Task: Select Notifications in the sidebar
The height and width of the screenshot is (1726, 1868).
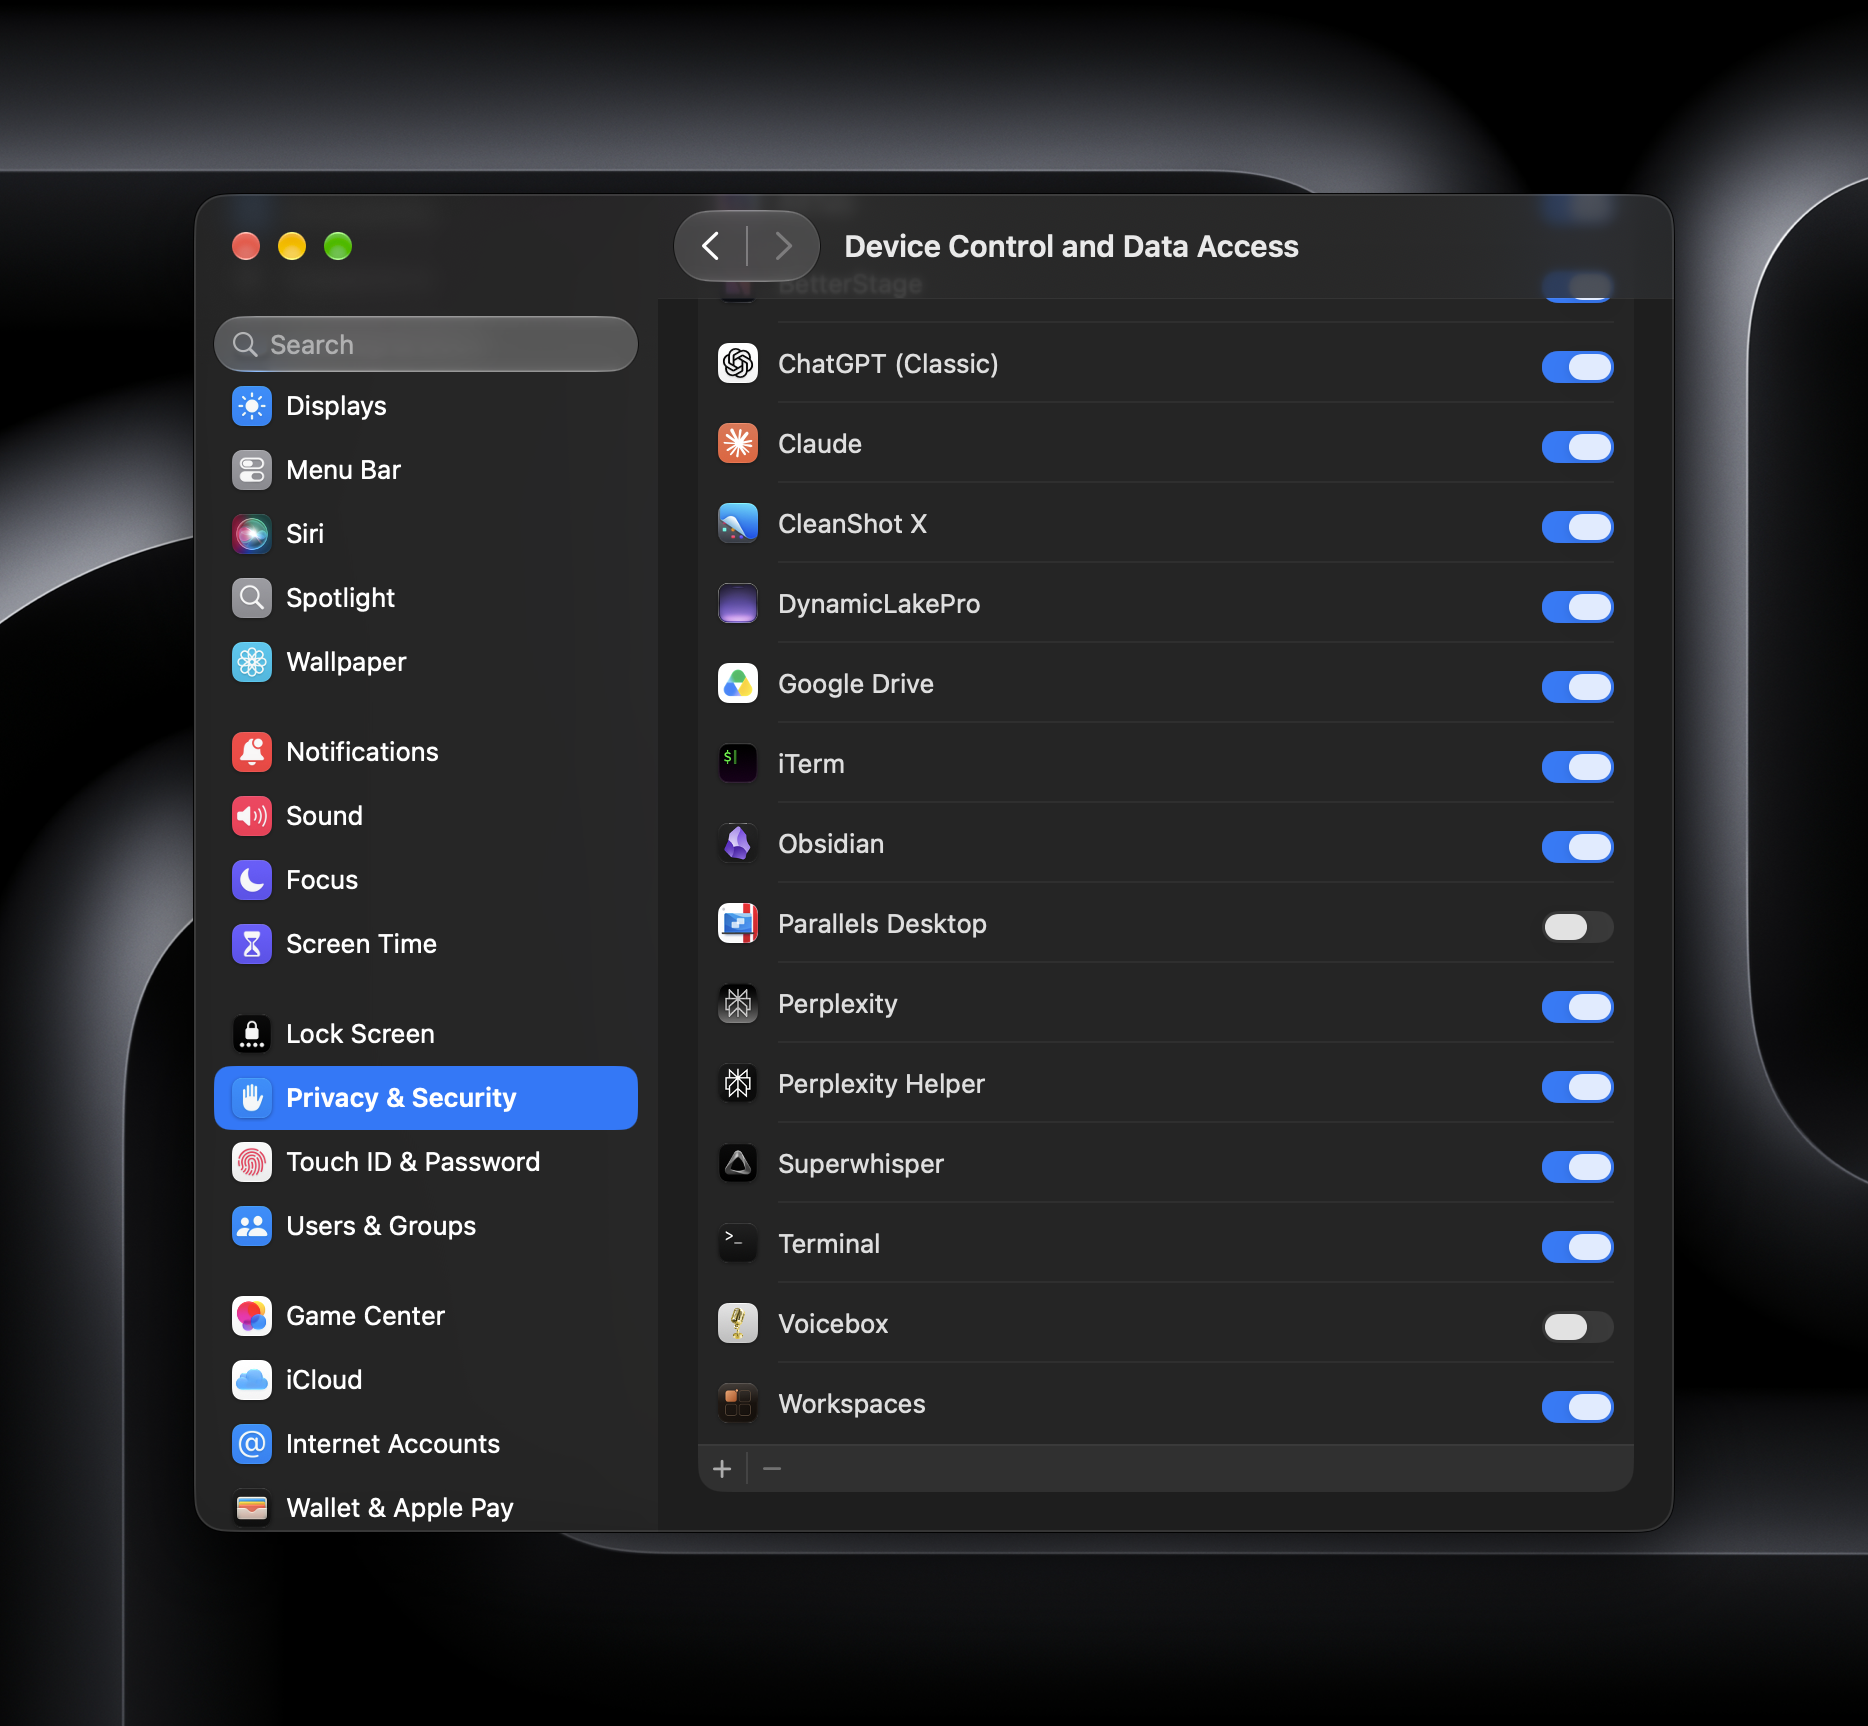Action: tap(426, 752)
